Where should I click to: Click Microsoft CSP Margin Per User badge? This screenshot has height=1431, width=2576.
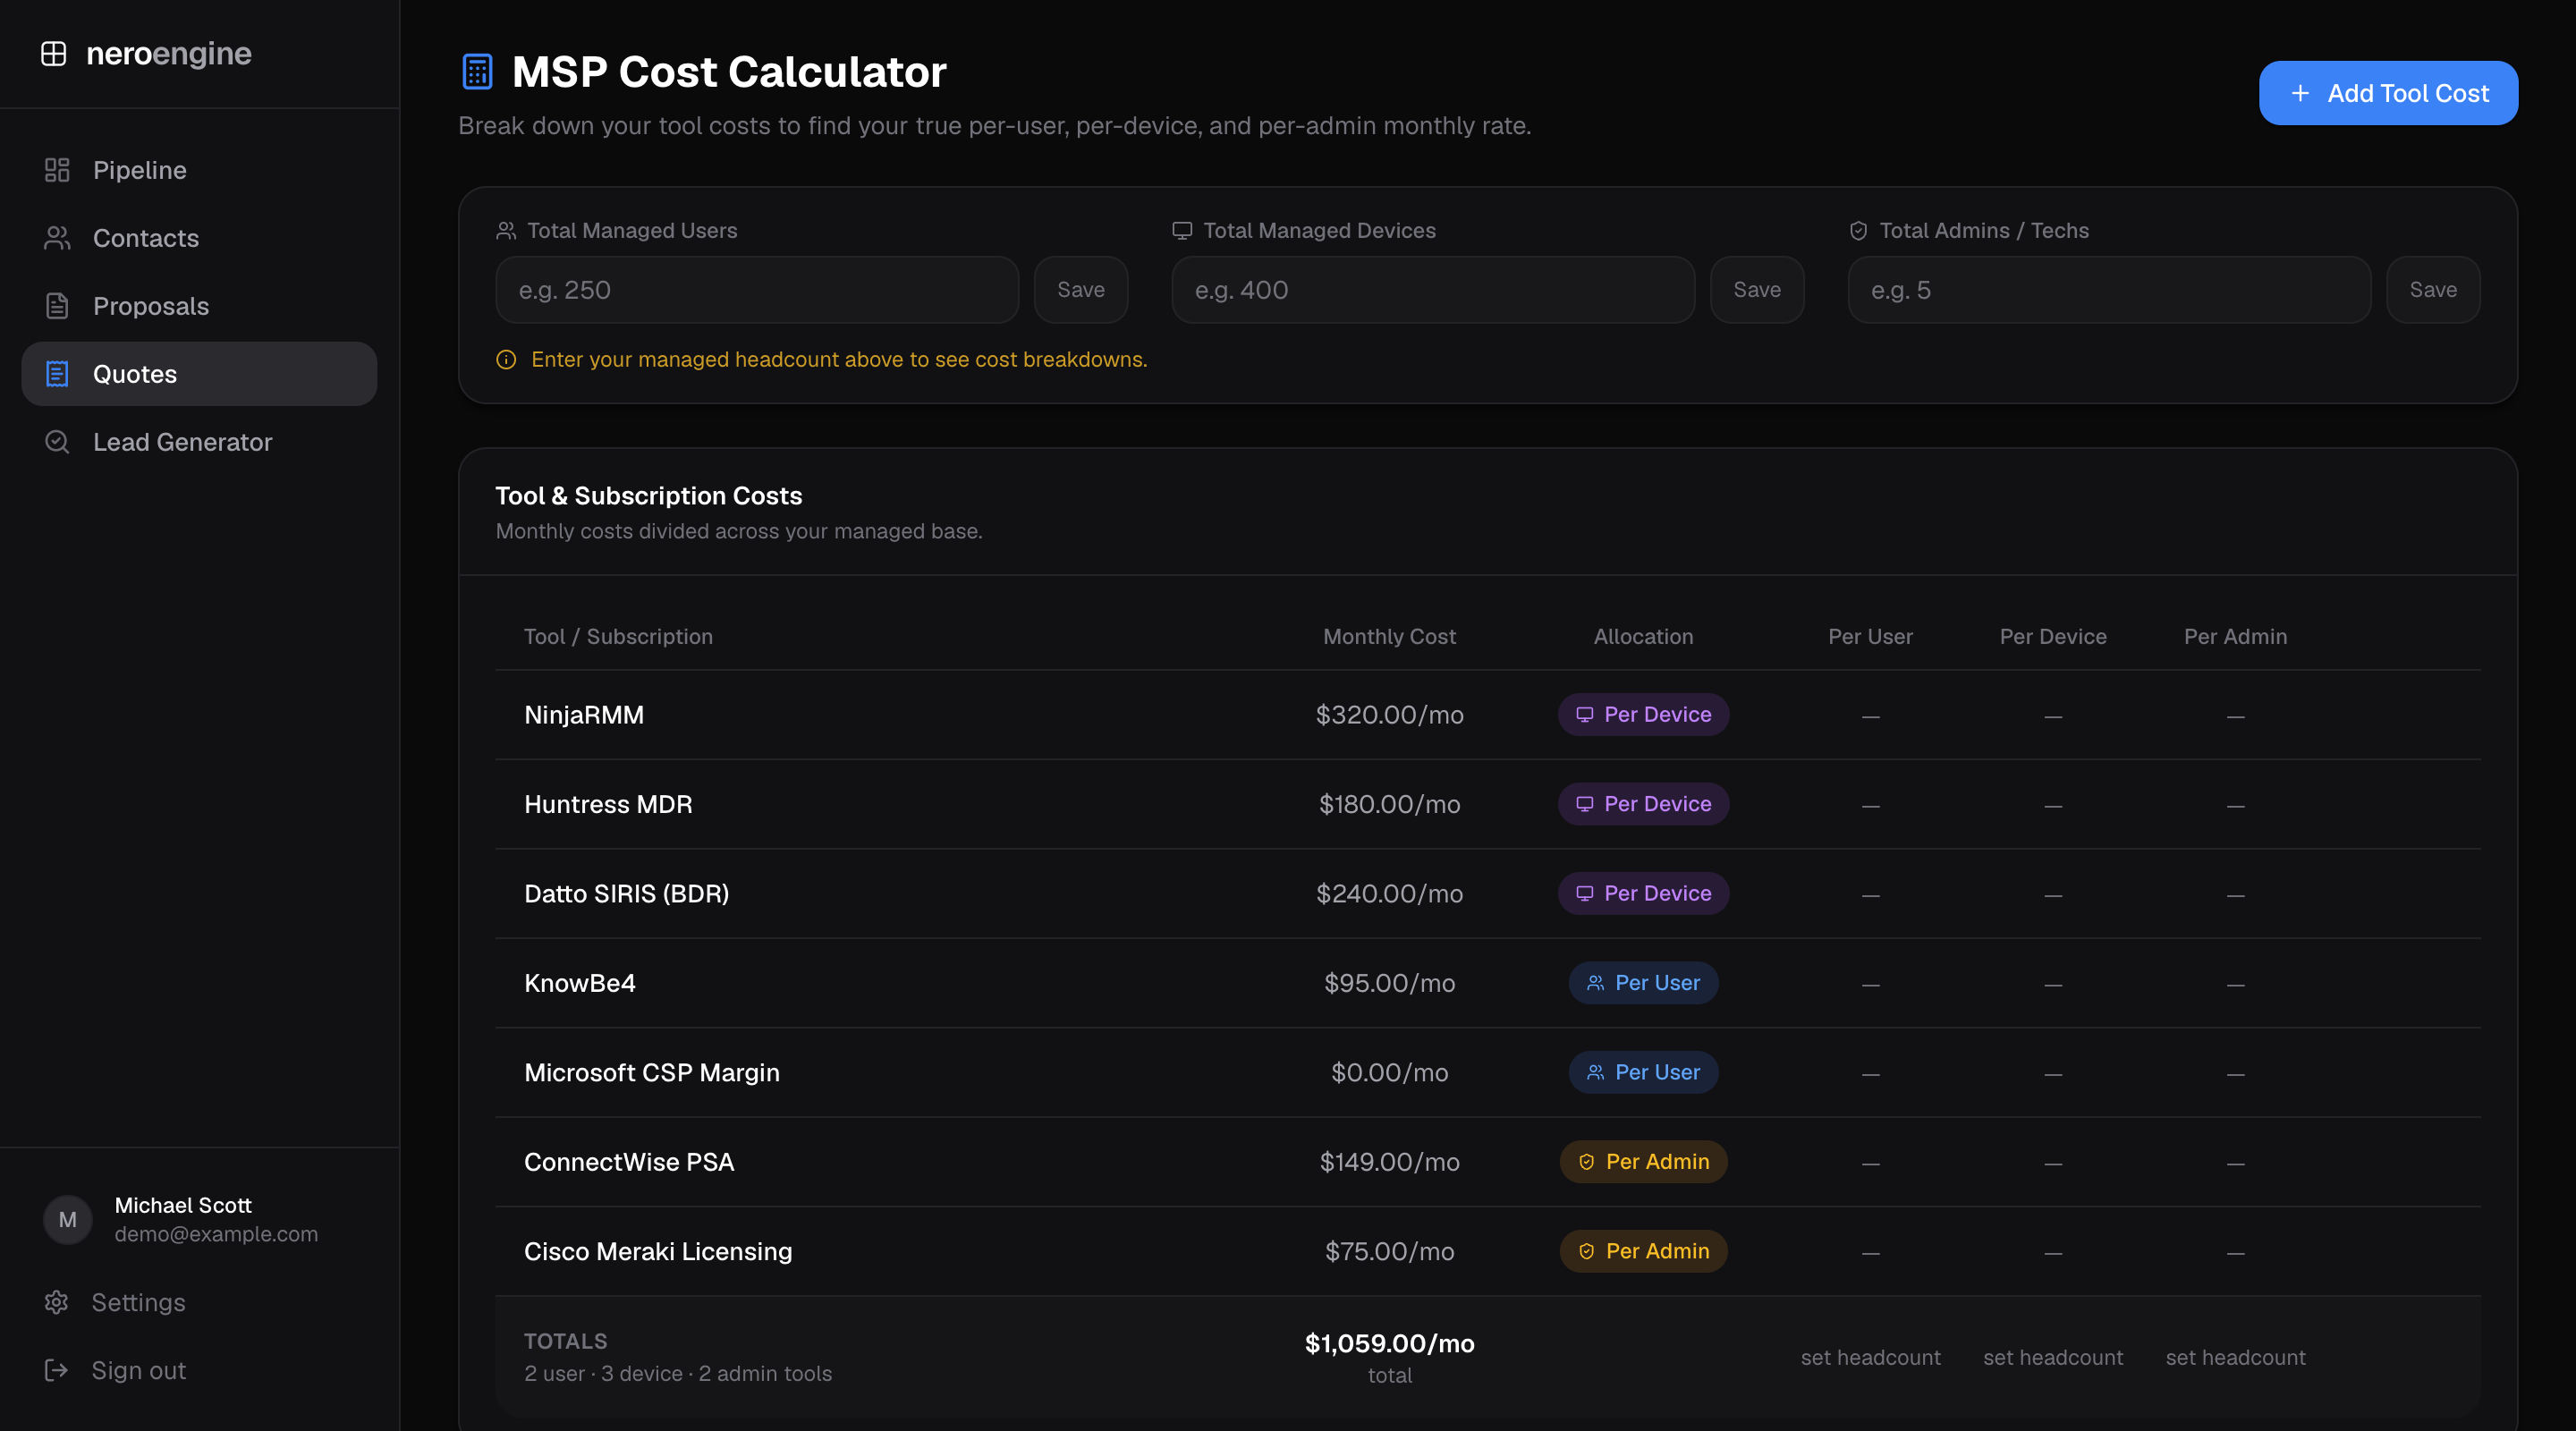click(1643, 1072)
